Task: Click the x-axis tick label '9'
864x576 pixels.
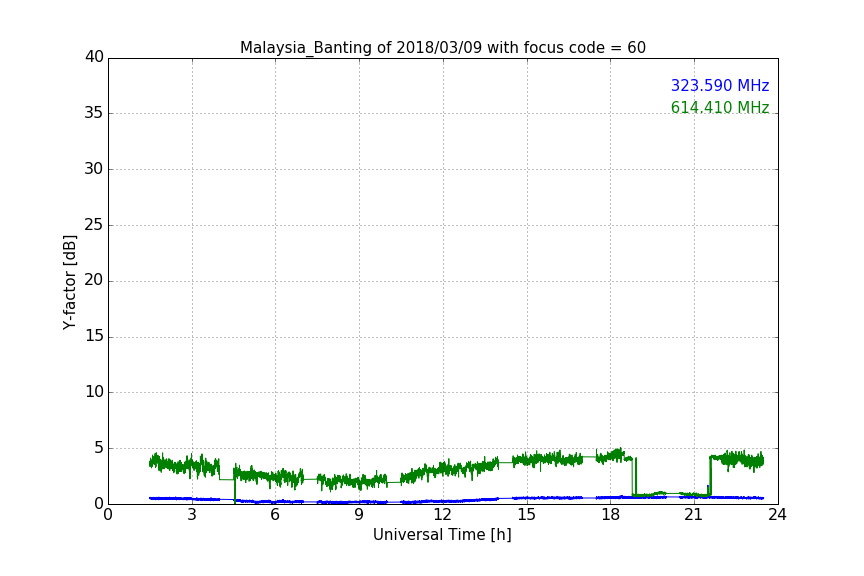Action: [359, 515]
